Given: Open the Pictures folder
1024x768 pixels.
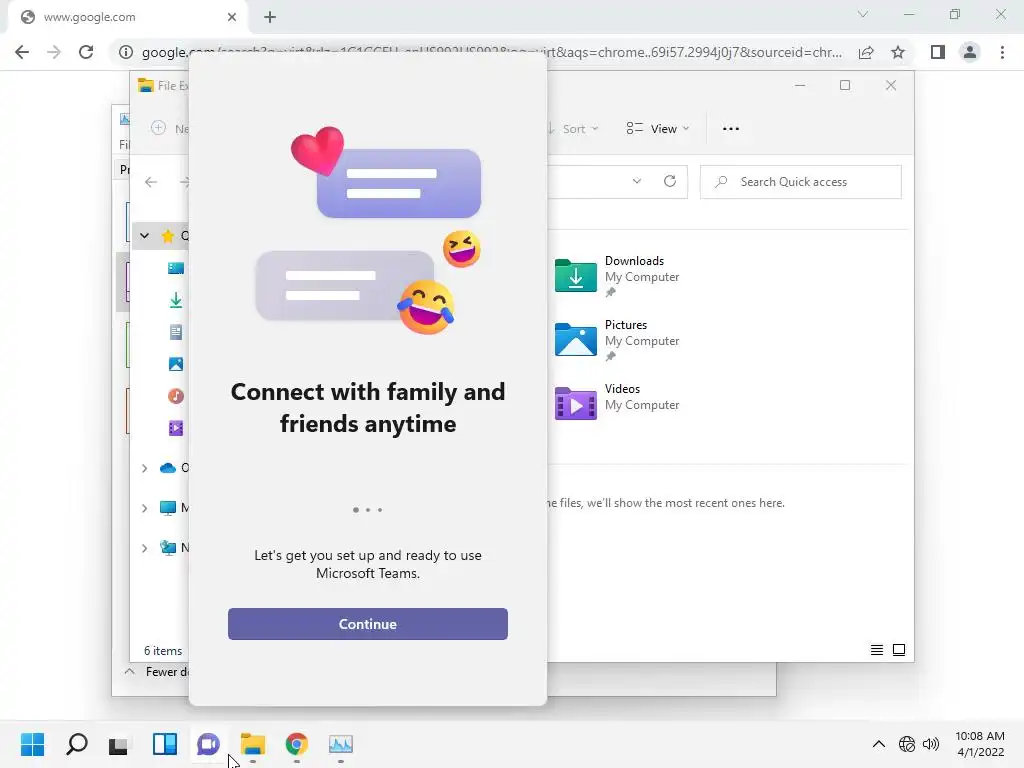Looking at the screenshot, I should coord(618,340).
